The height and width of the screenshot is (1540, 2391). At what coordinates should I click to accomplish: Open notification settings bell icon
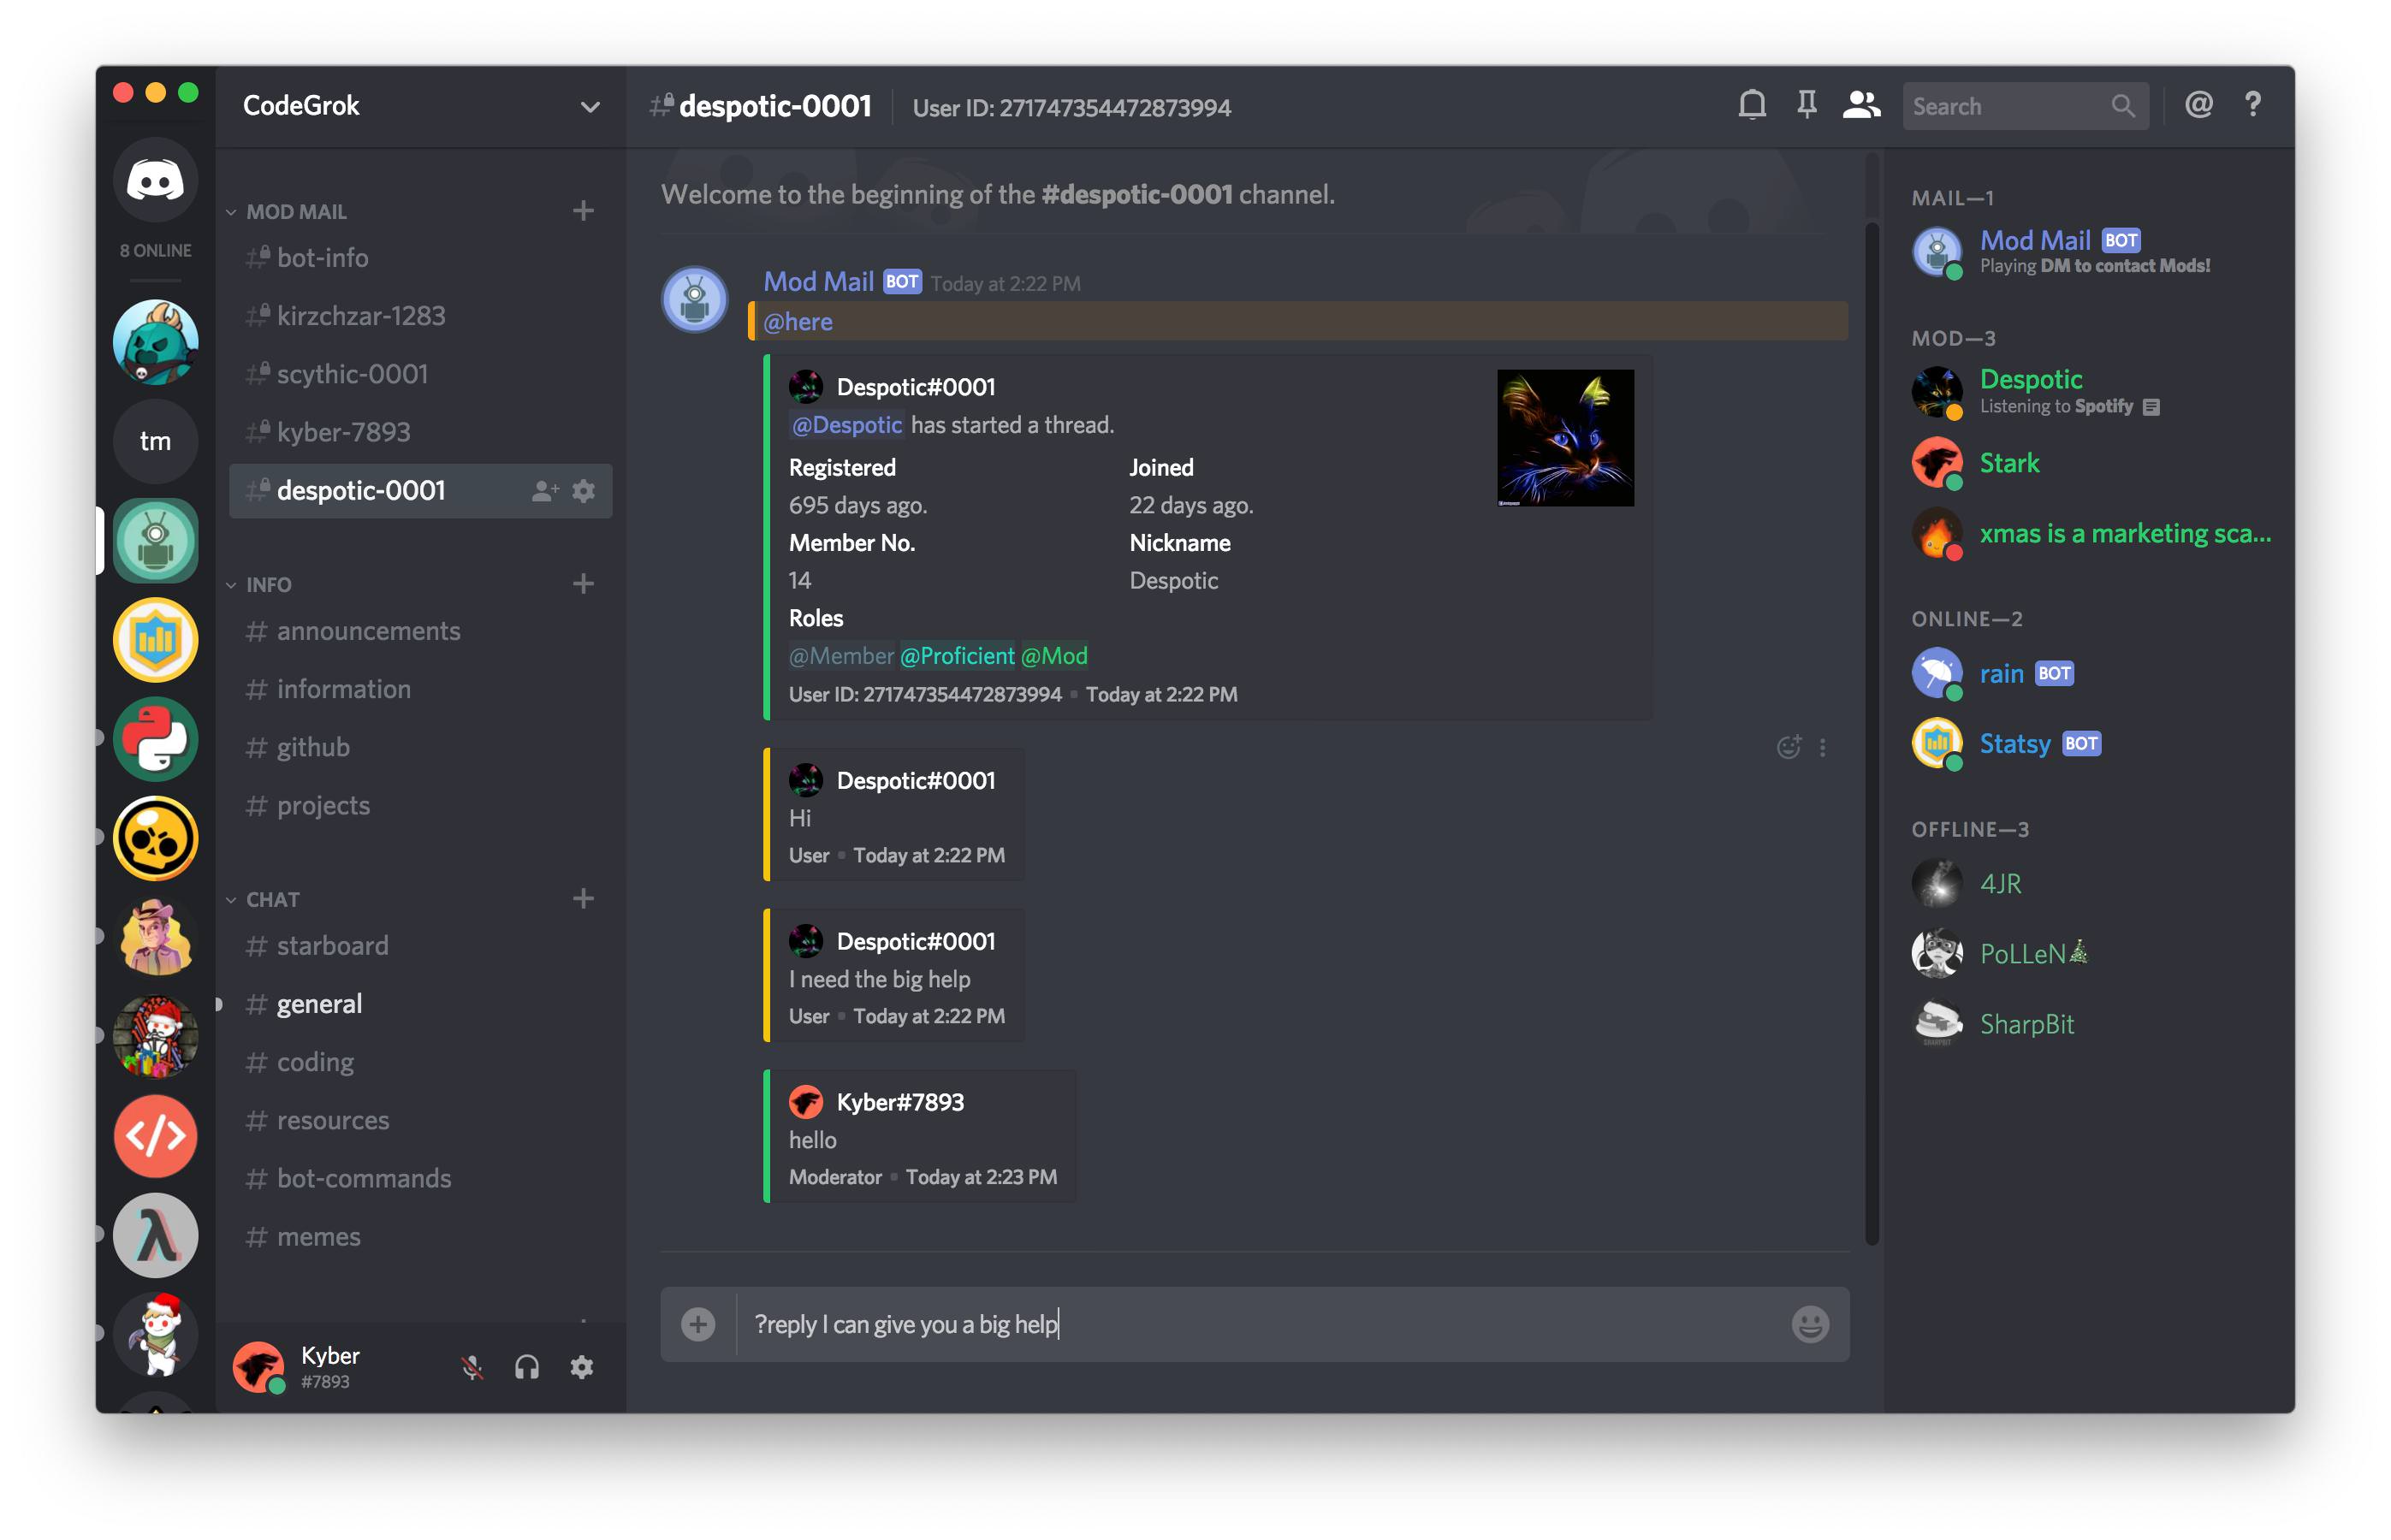point(1751,105)
